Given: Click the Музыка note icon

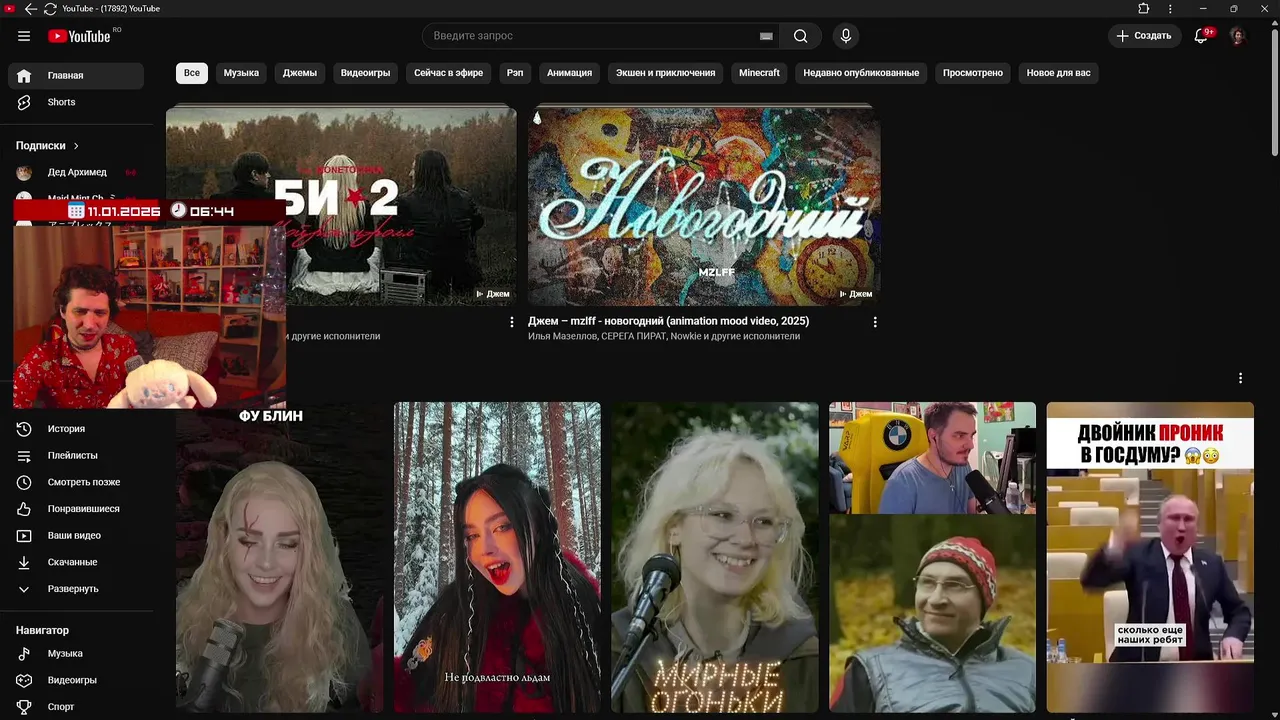Looking at the screenshot, I should (x=24, y=653).
